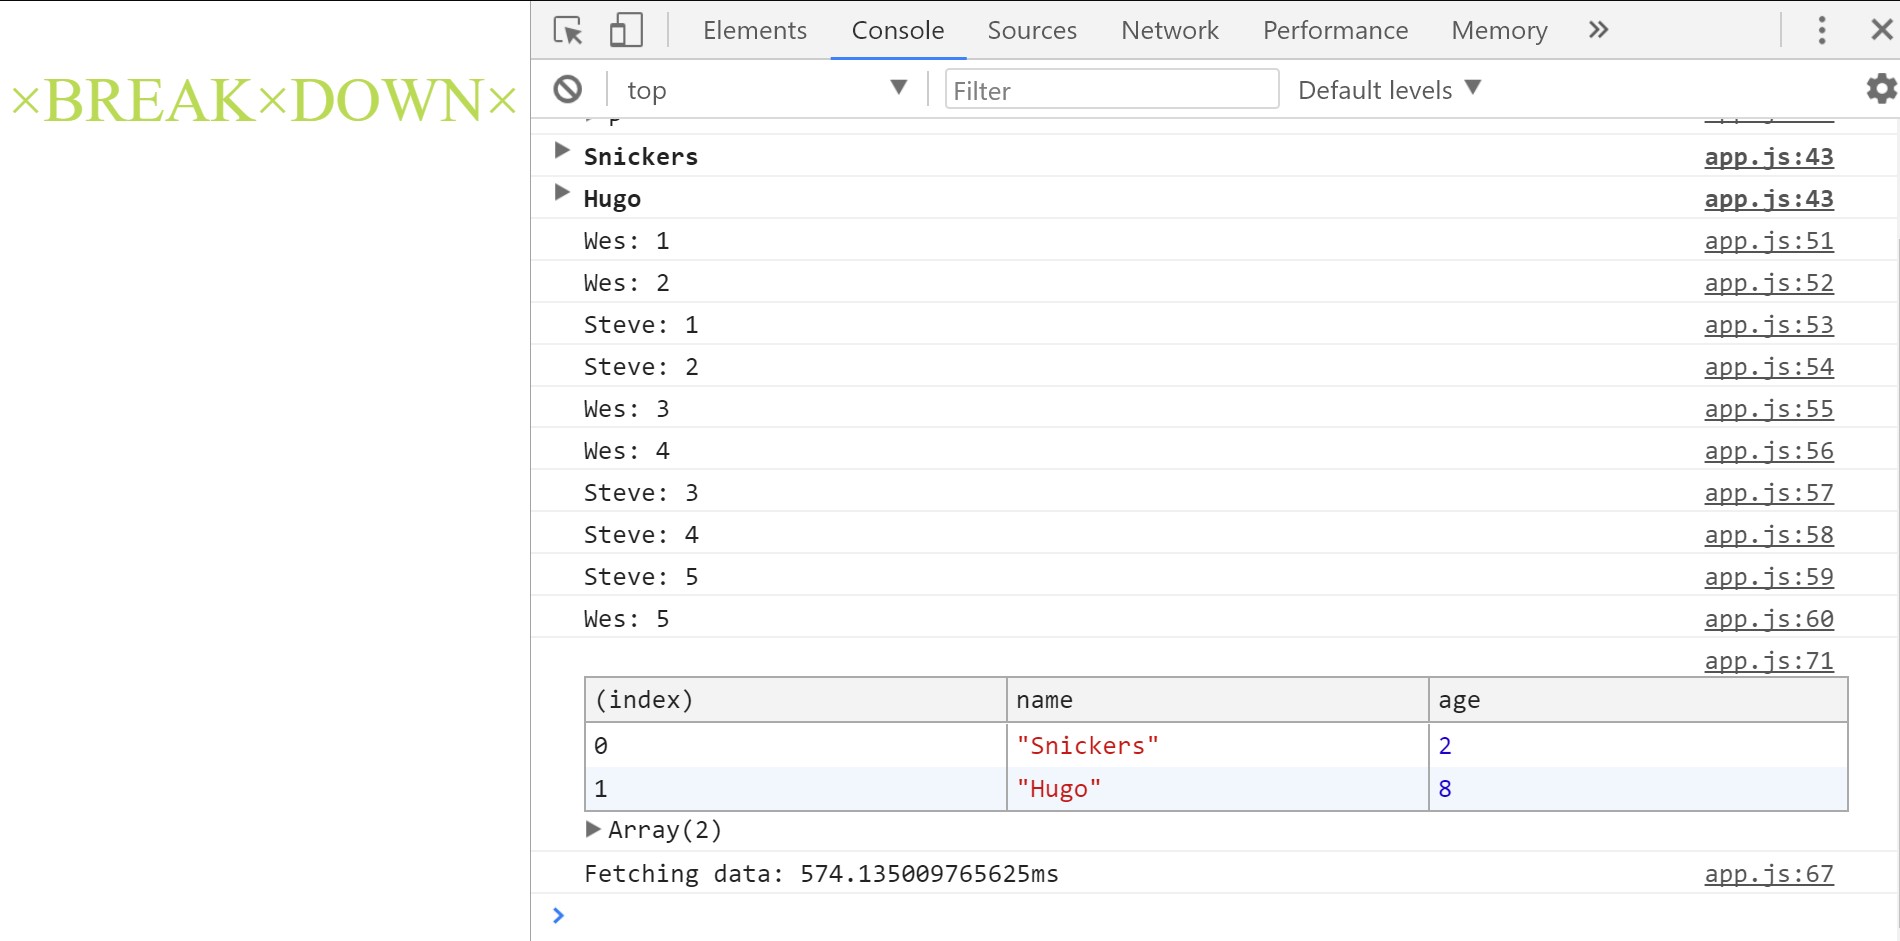Open the app.js:57 source link

[1769, 493]
